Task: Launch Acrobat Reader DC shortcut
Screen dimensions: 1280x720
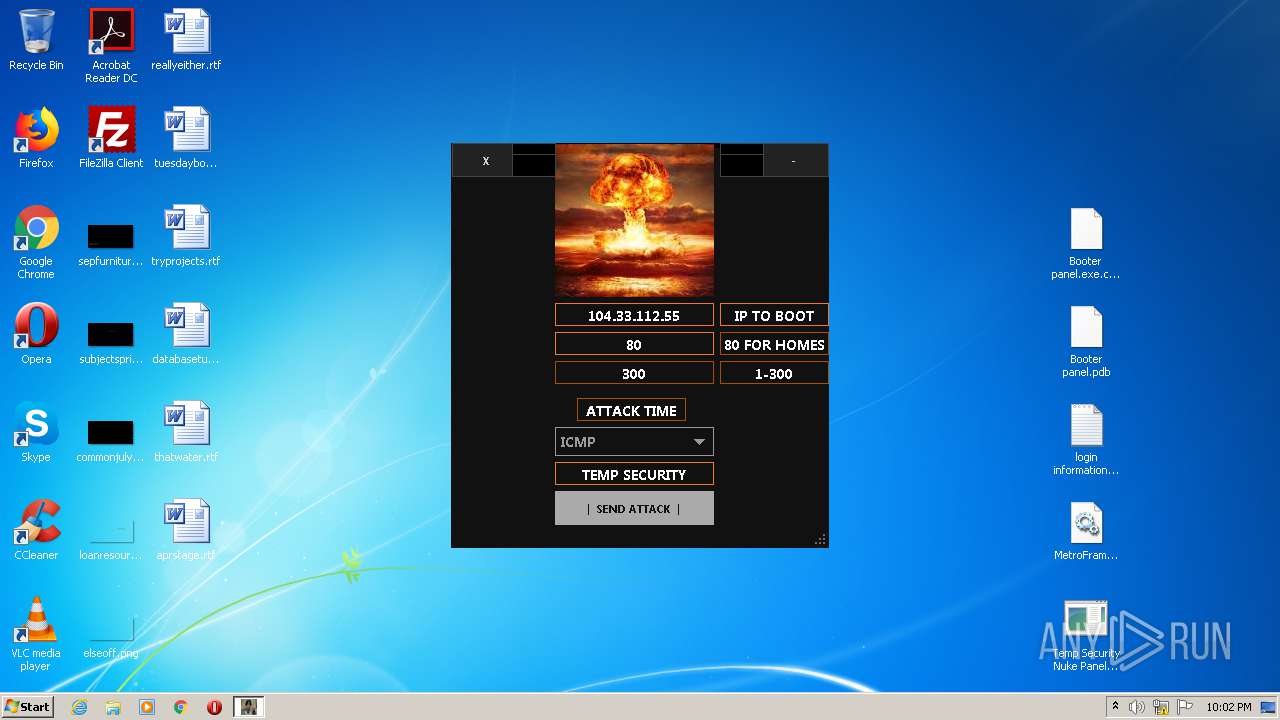Action: pyautogui.click(x=111, y=46)
